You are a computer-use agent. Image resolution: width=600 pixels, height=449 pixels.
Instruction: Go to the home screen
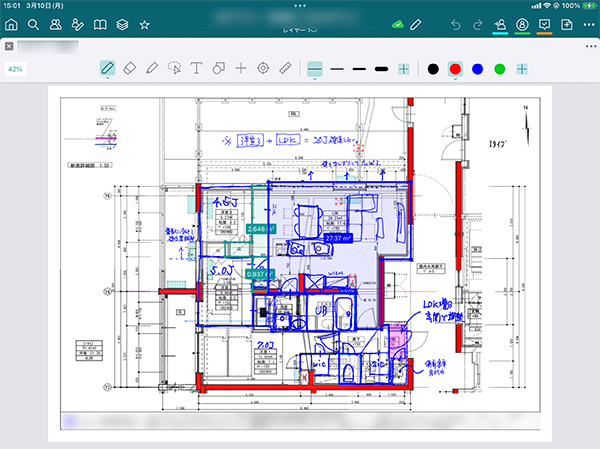pyautogui.click(x=11, y=24)
